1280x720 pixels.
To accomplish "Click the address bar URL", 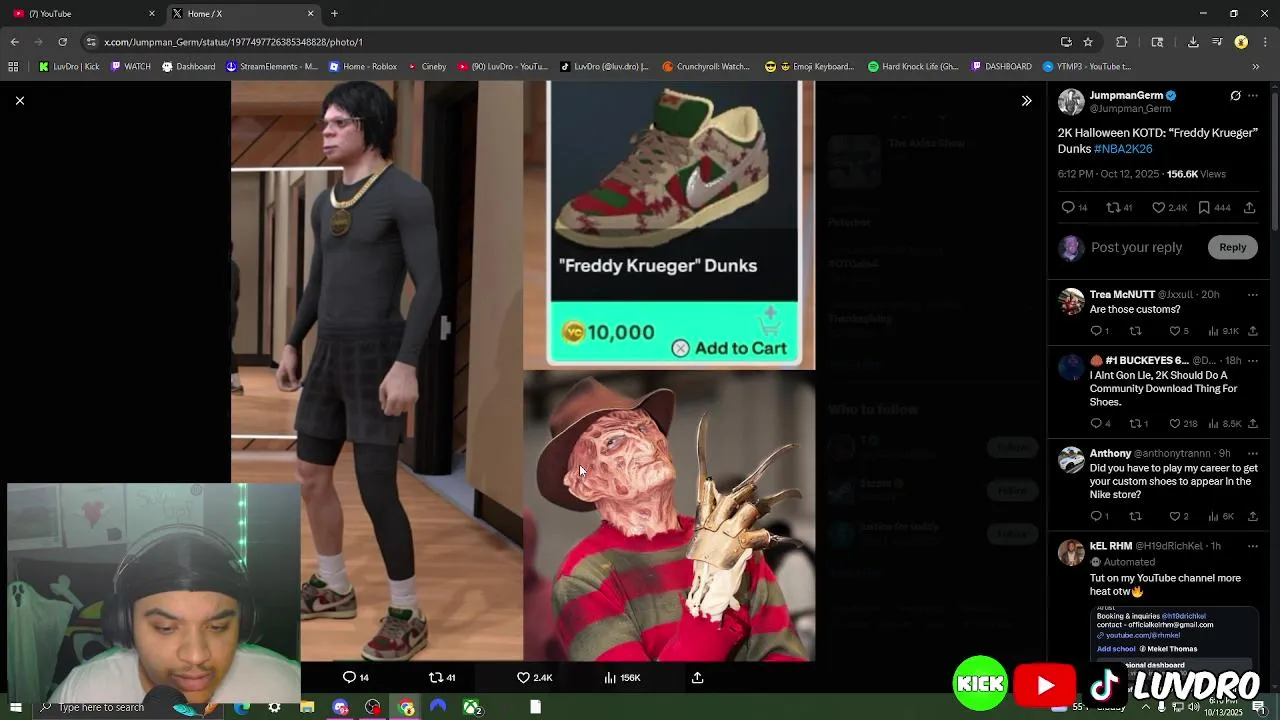I will [233, 42].
